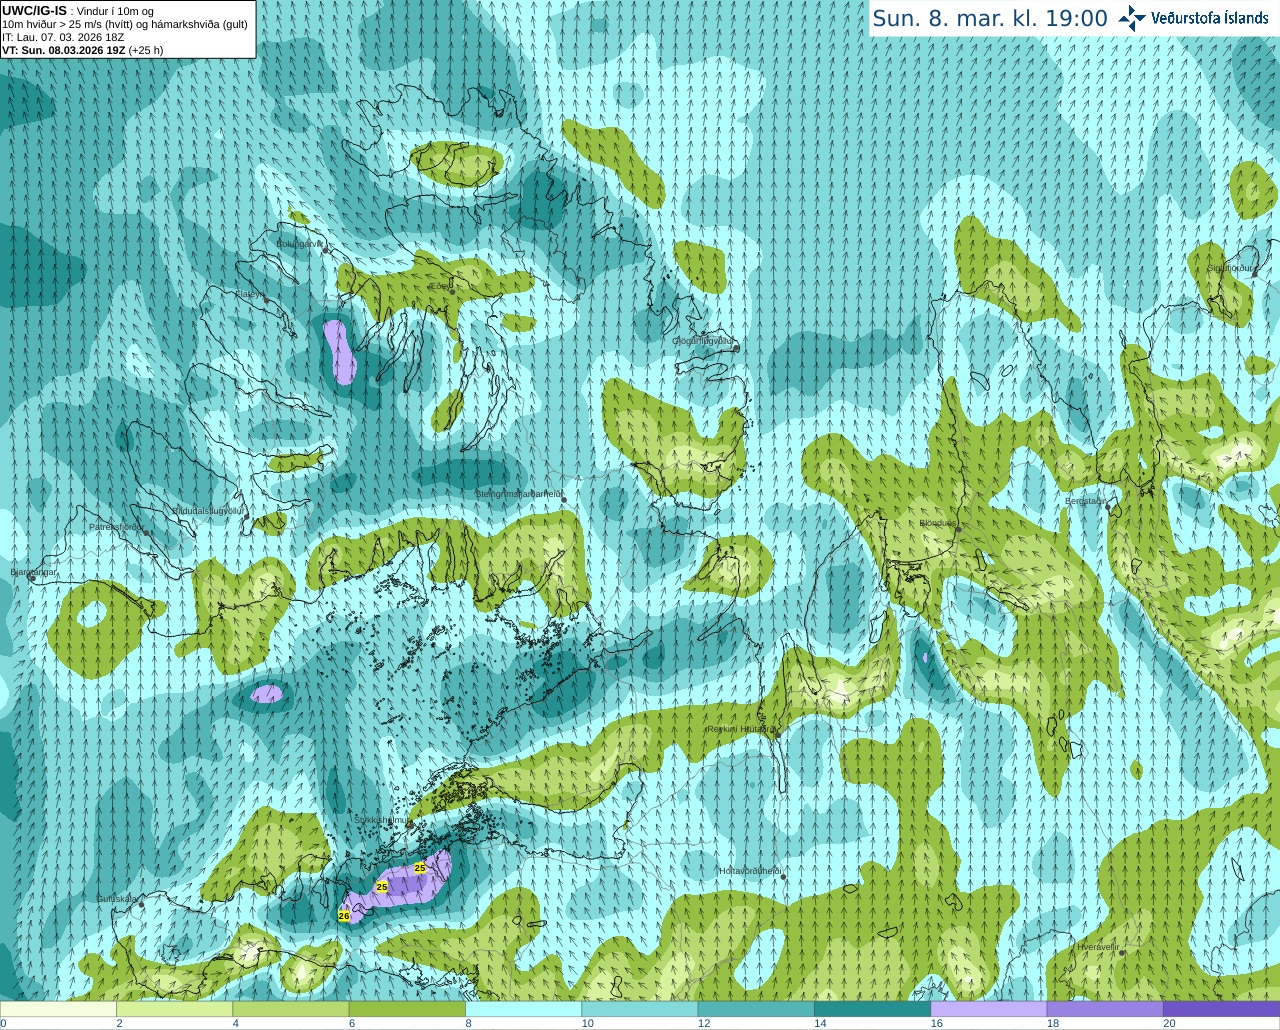
Task: Click the Bjargtangar station label
Action: (33, 572)
